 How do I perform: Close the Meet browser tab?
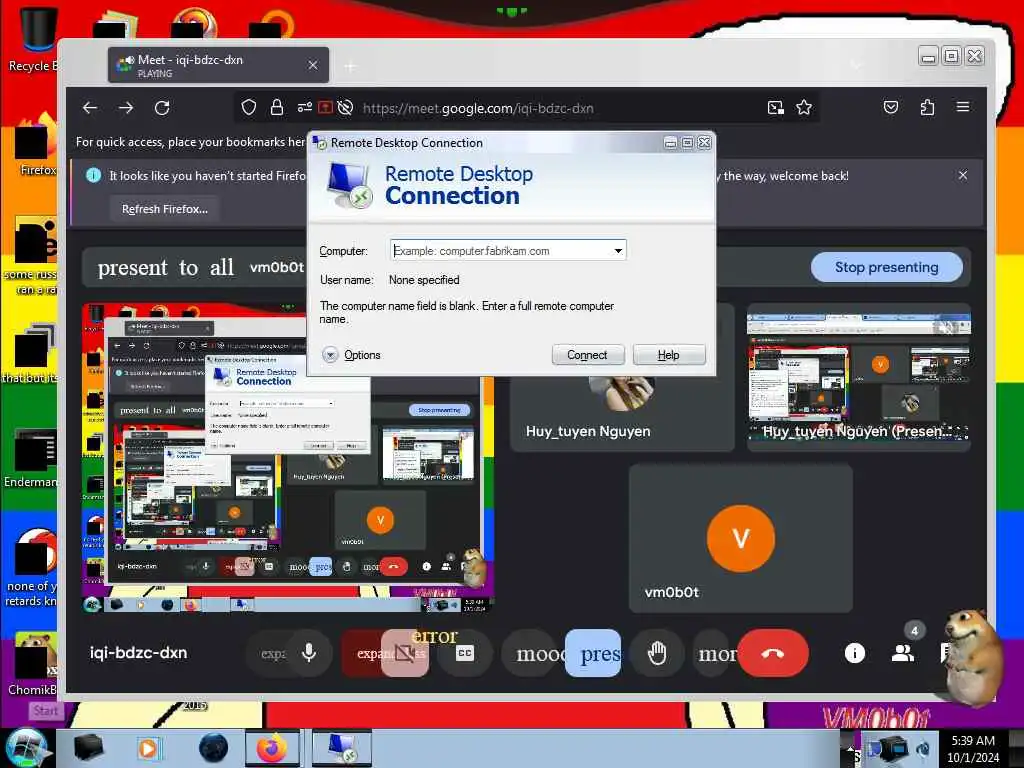313,65
